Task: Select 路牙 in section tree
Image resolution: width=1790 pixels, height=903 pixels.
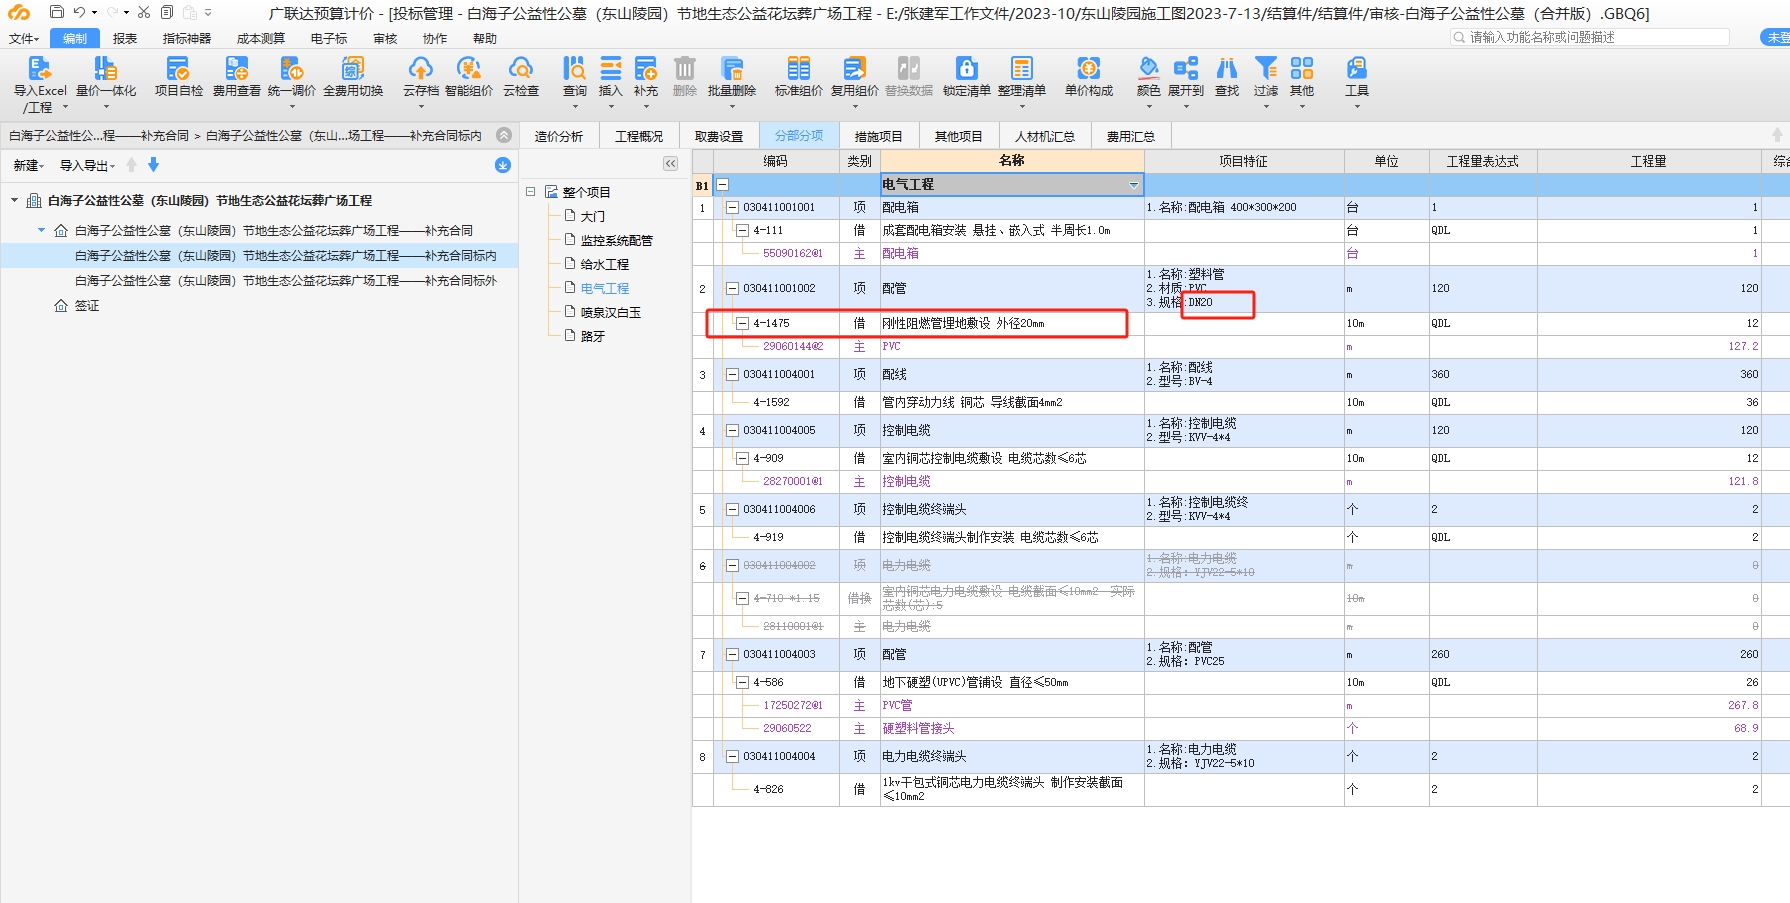Action: [593, 336]
